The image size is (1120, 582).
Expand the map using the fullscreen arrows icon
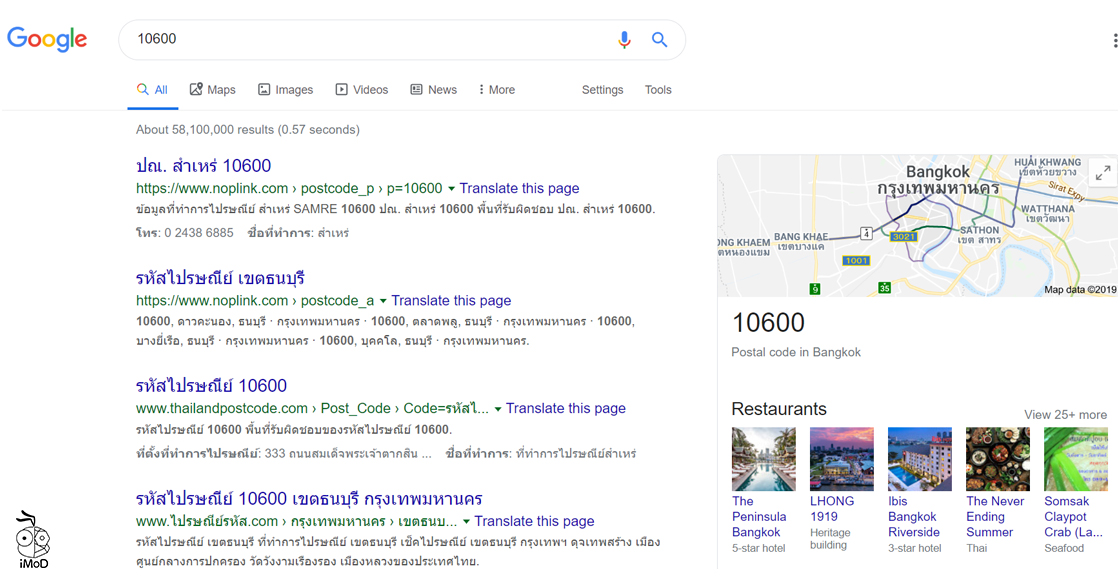[1102, 172]
